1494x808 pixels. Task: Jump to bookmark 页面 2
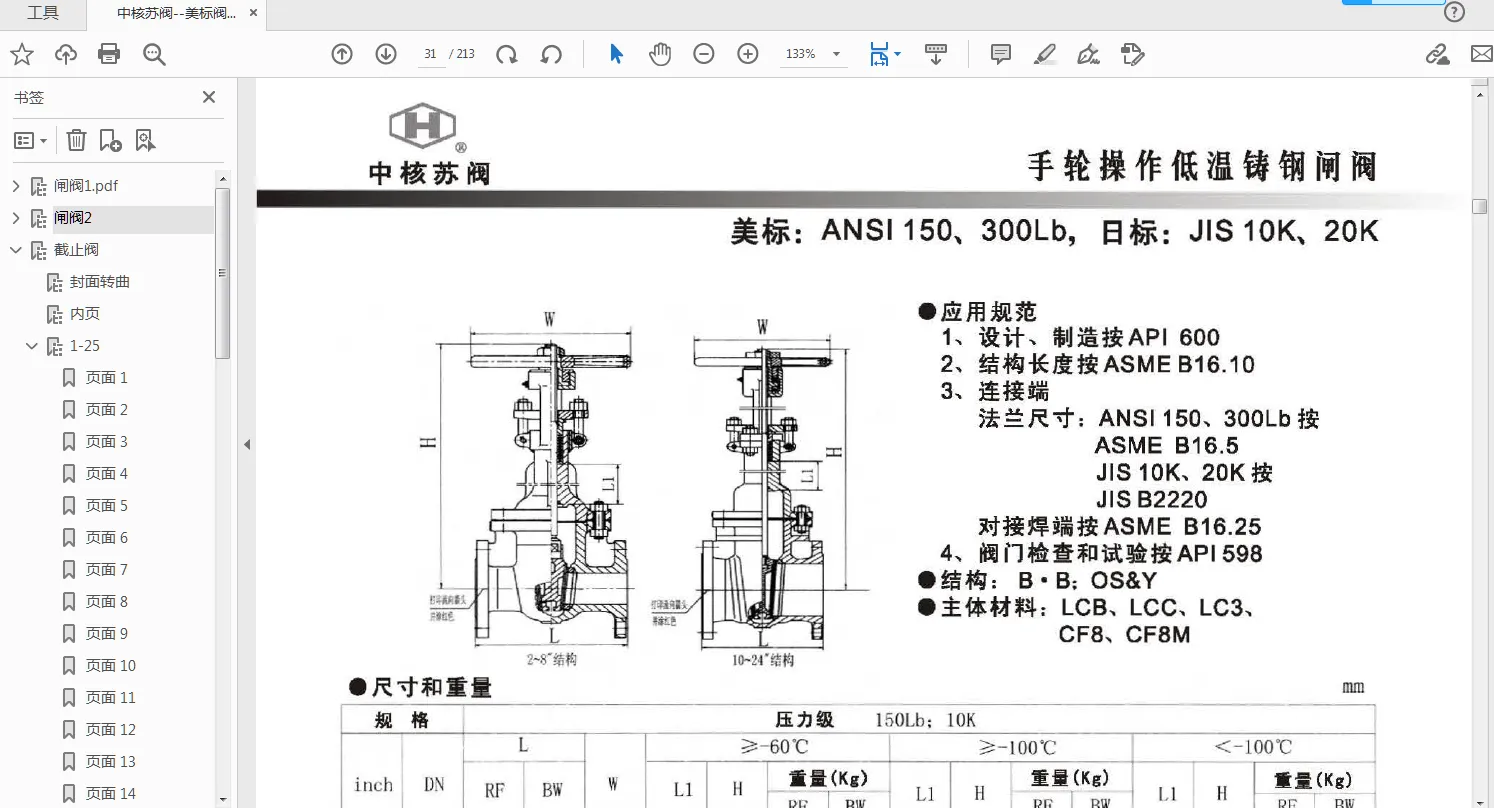pyautogui.click(x=107, y=410)
